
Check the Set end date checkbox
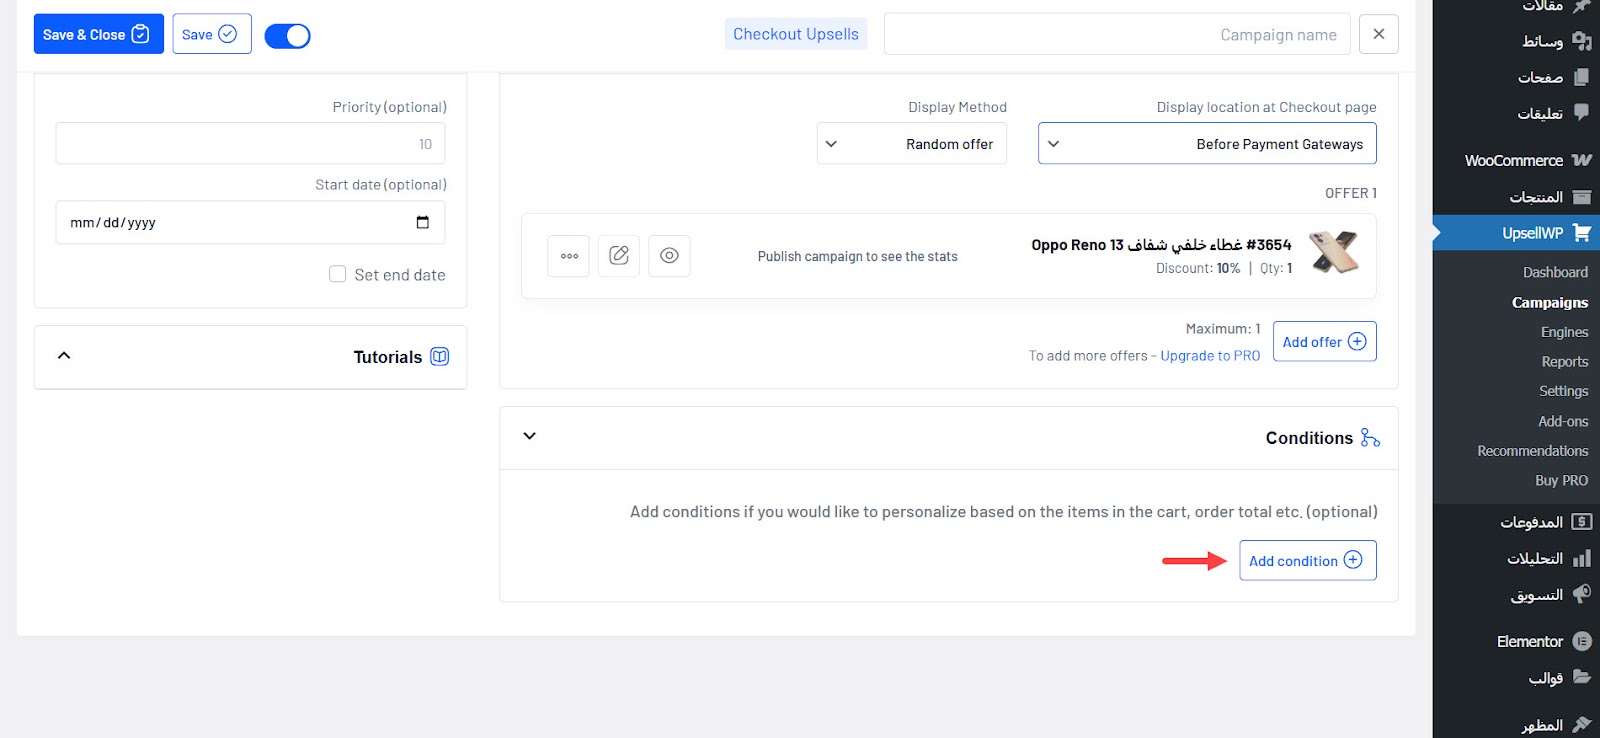(x=338, y=274)
